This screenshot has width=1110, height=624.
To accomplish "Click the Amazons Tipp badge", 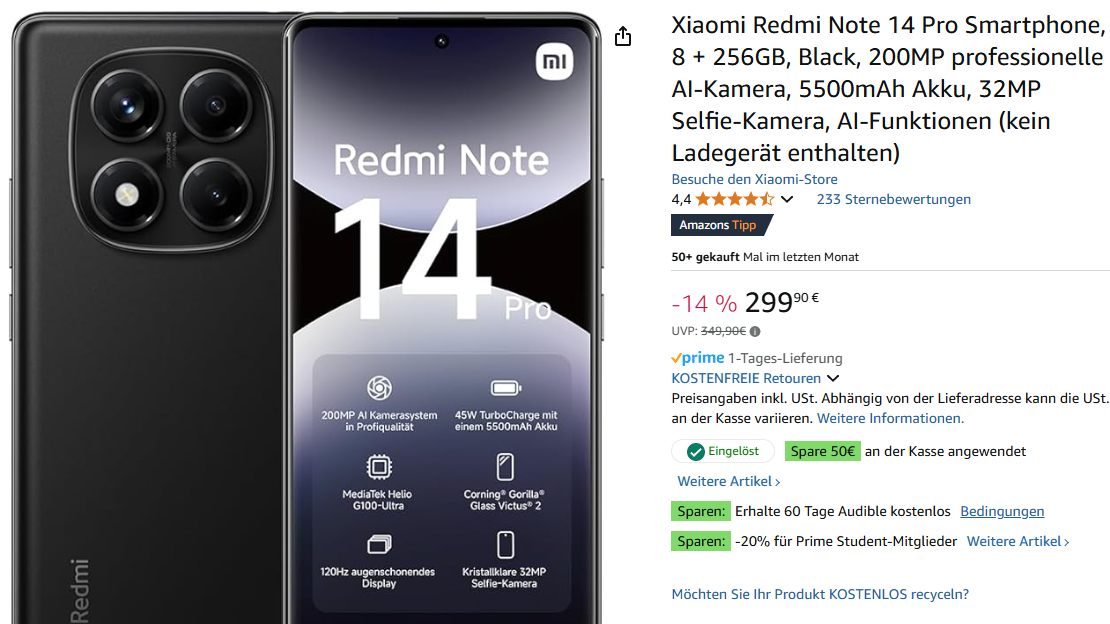I will (721, 225).
